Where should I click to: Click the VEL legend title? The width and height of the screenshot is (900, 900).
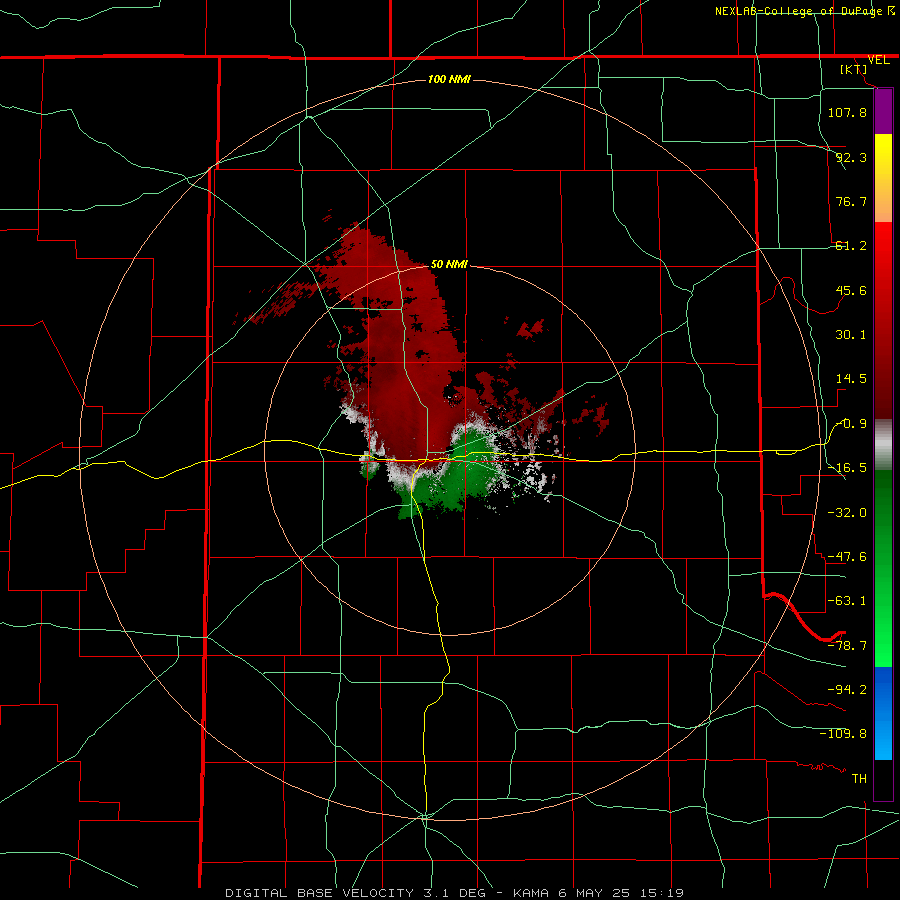click(x=878, y=60)
